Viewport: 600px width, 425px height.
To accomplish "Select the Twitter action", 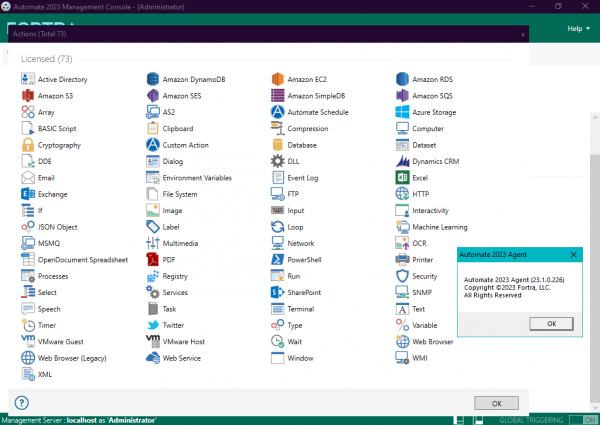I will [173, 325].
